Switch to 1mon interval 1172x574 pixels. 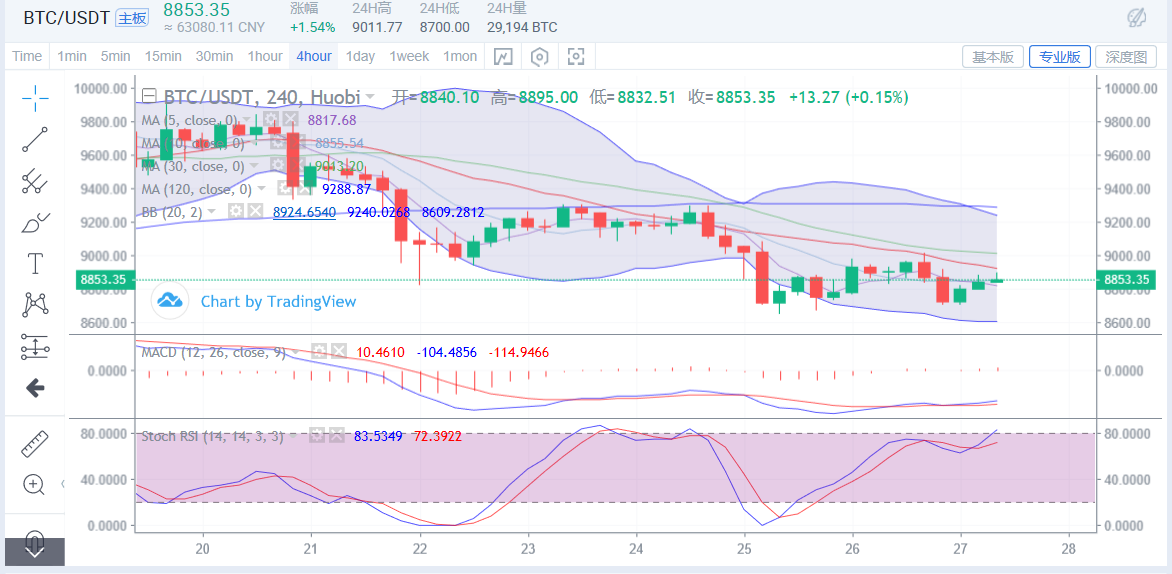click(x=460, y=56)
